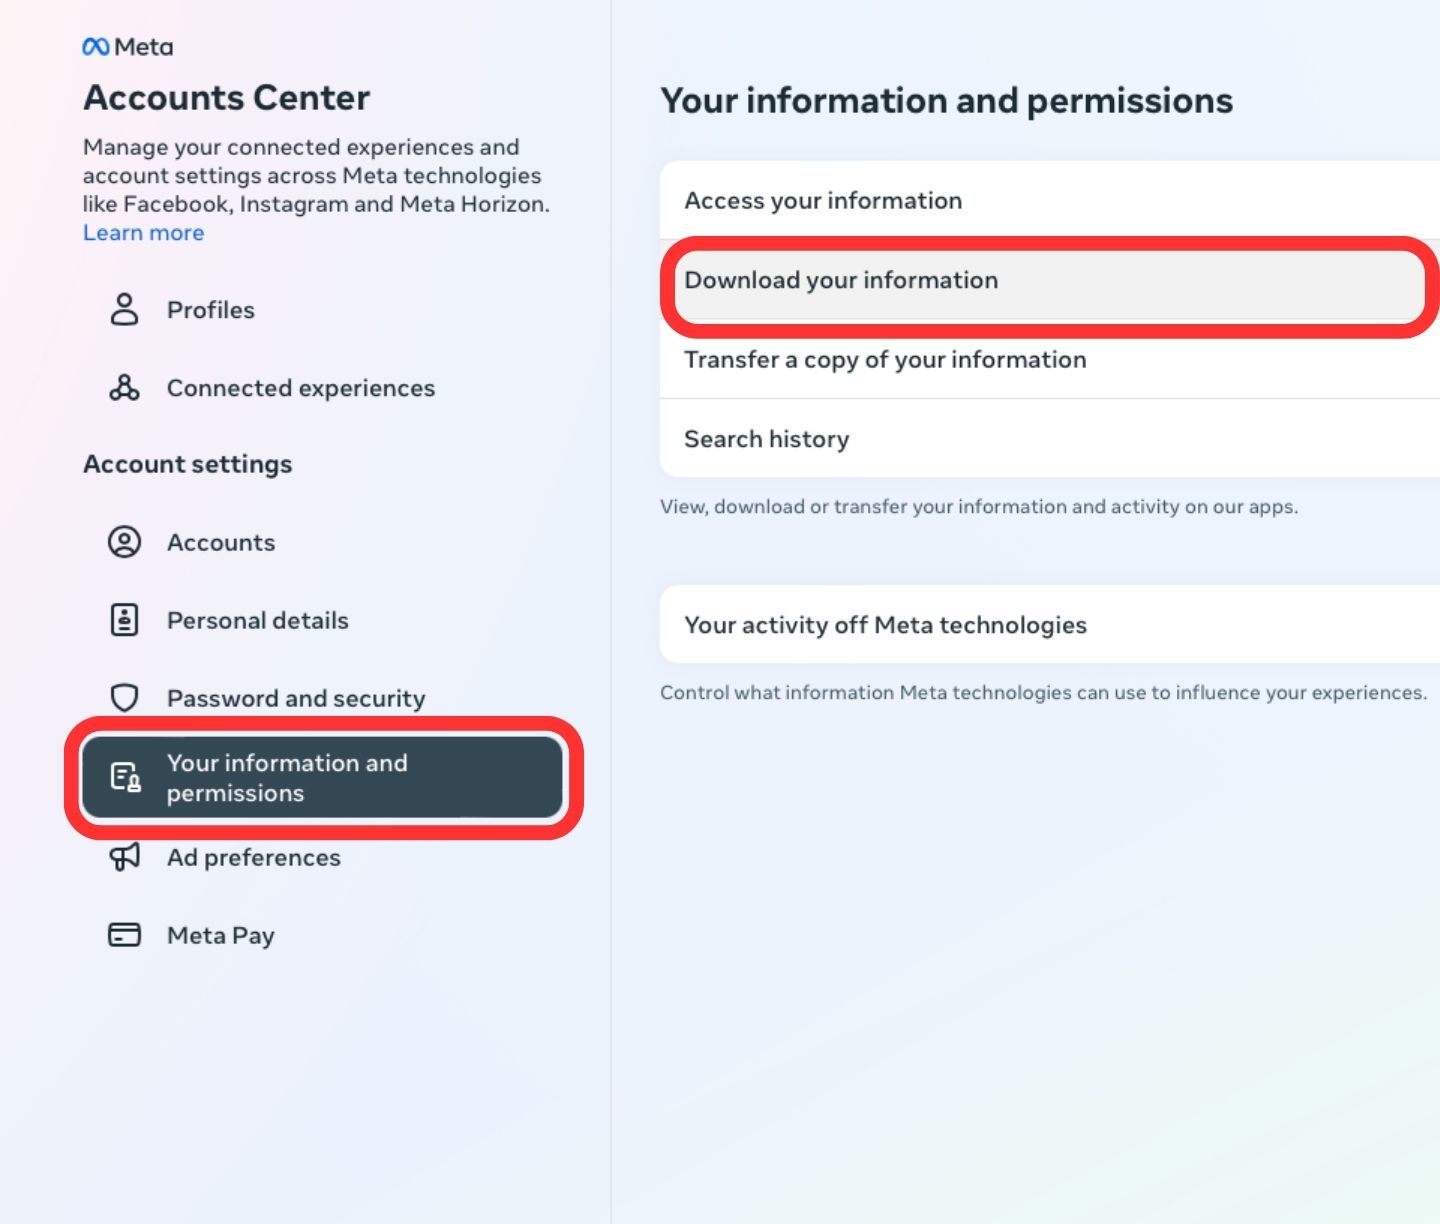View Search history
This screenshot has height=1224, width=1440.
pos(1050,439)
